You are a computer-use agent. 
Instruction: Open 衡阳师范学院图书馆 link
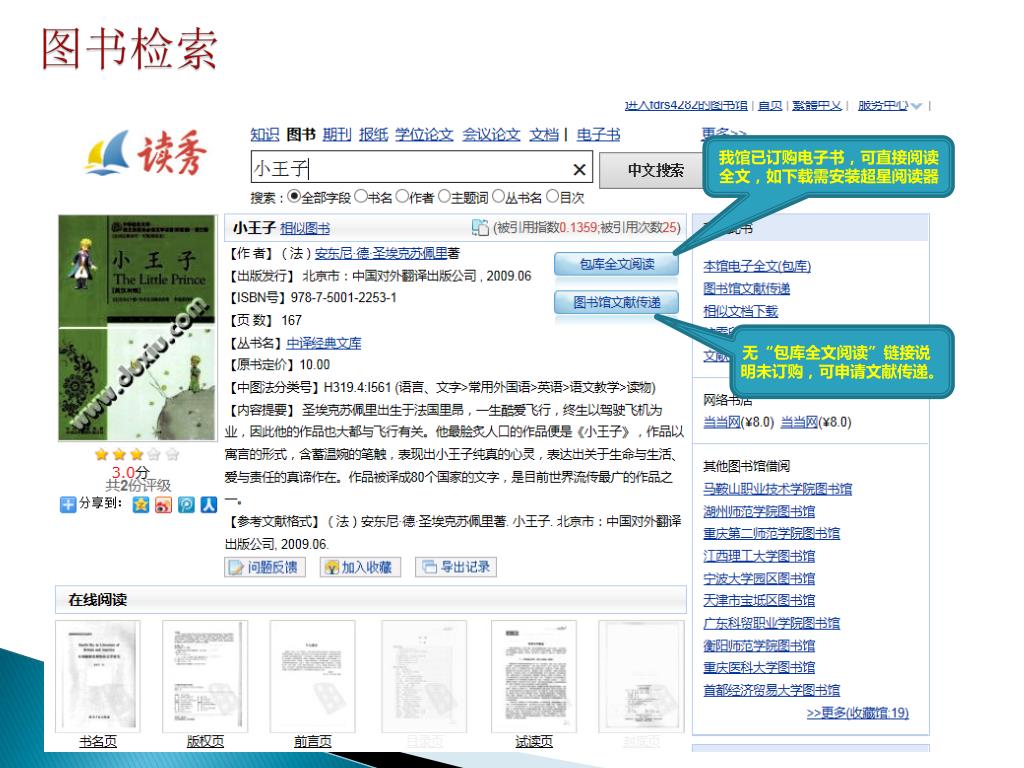coord(759,645)
